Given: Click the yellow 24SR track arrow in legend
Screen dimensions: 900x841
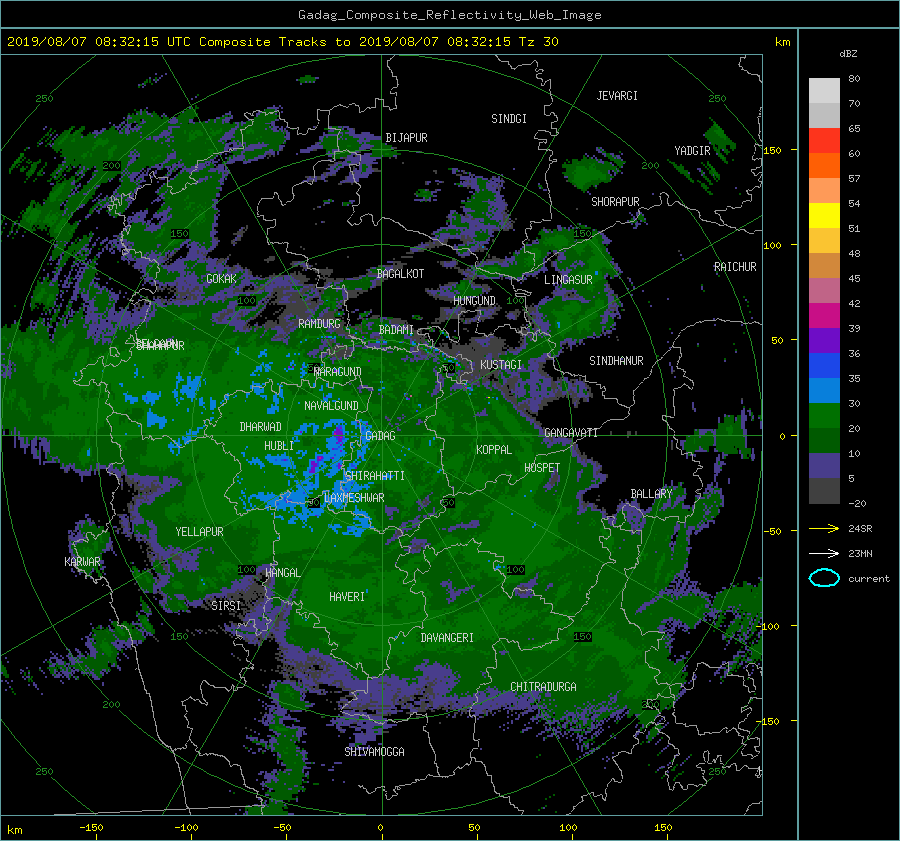Looking at the screenshot, I should coord(824,529).
